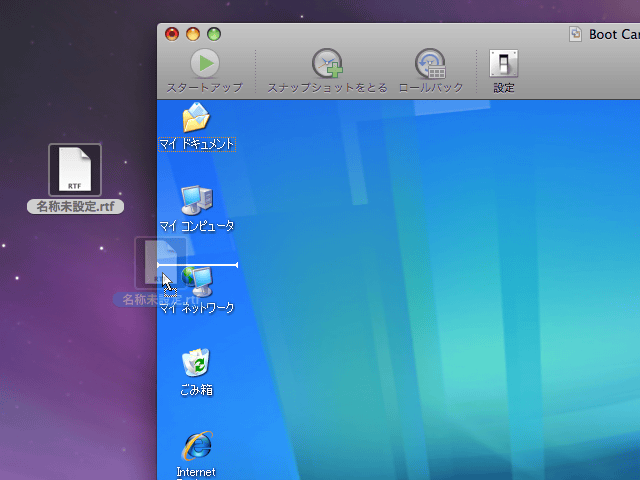The image size is (640, 480).
Task: Select the マイ ドキュメント folder icon
Action: (196, 118)
